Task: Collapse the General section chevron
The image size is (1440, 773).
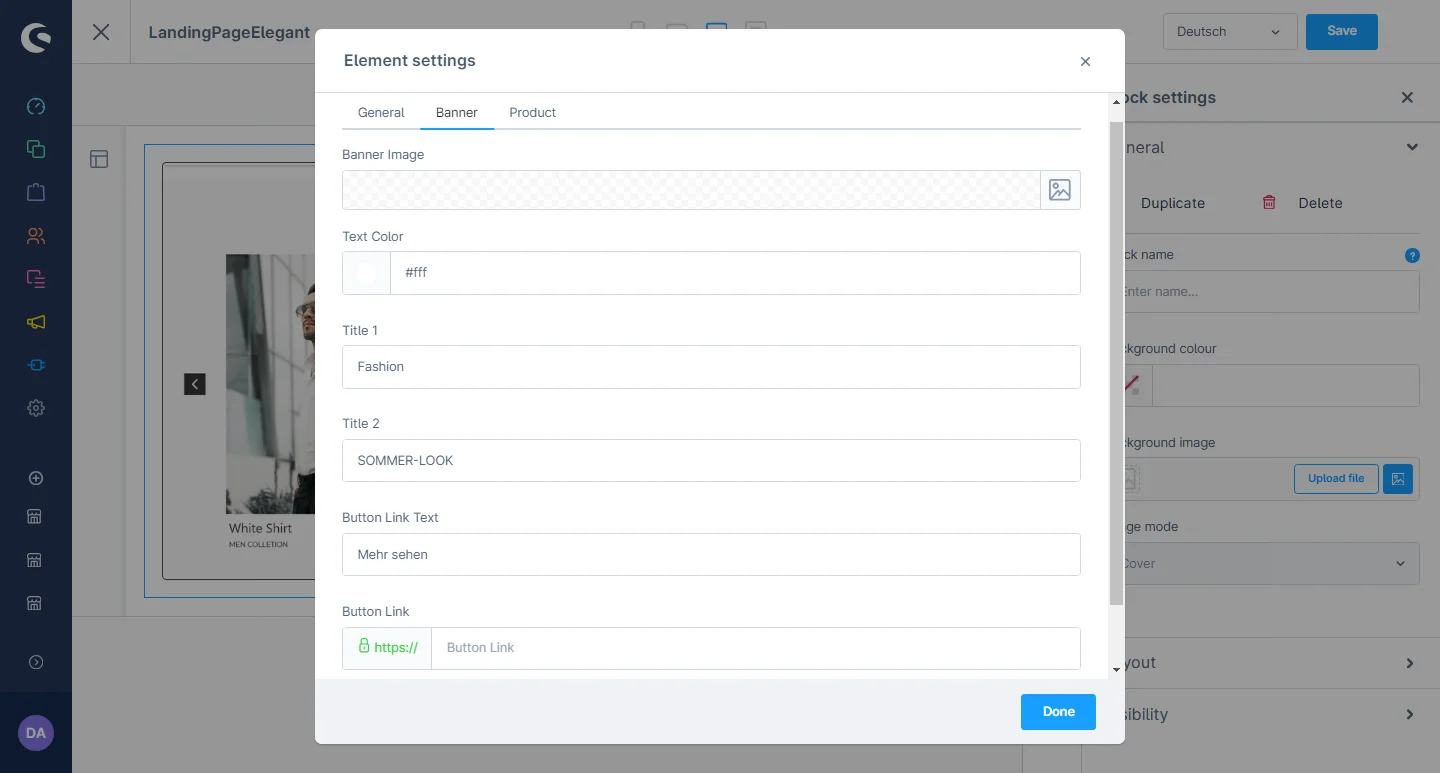Action: [x=1411, y=147]
